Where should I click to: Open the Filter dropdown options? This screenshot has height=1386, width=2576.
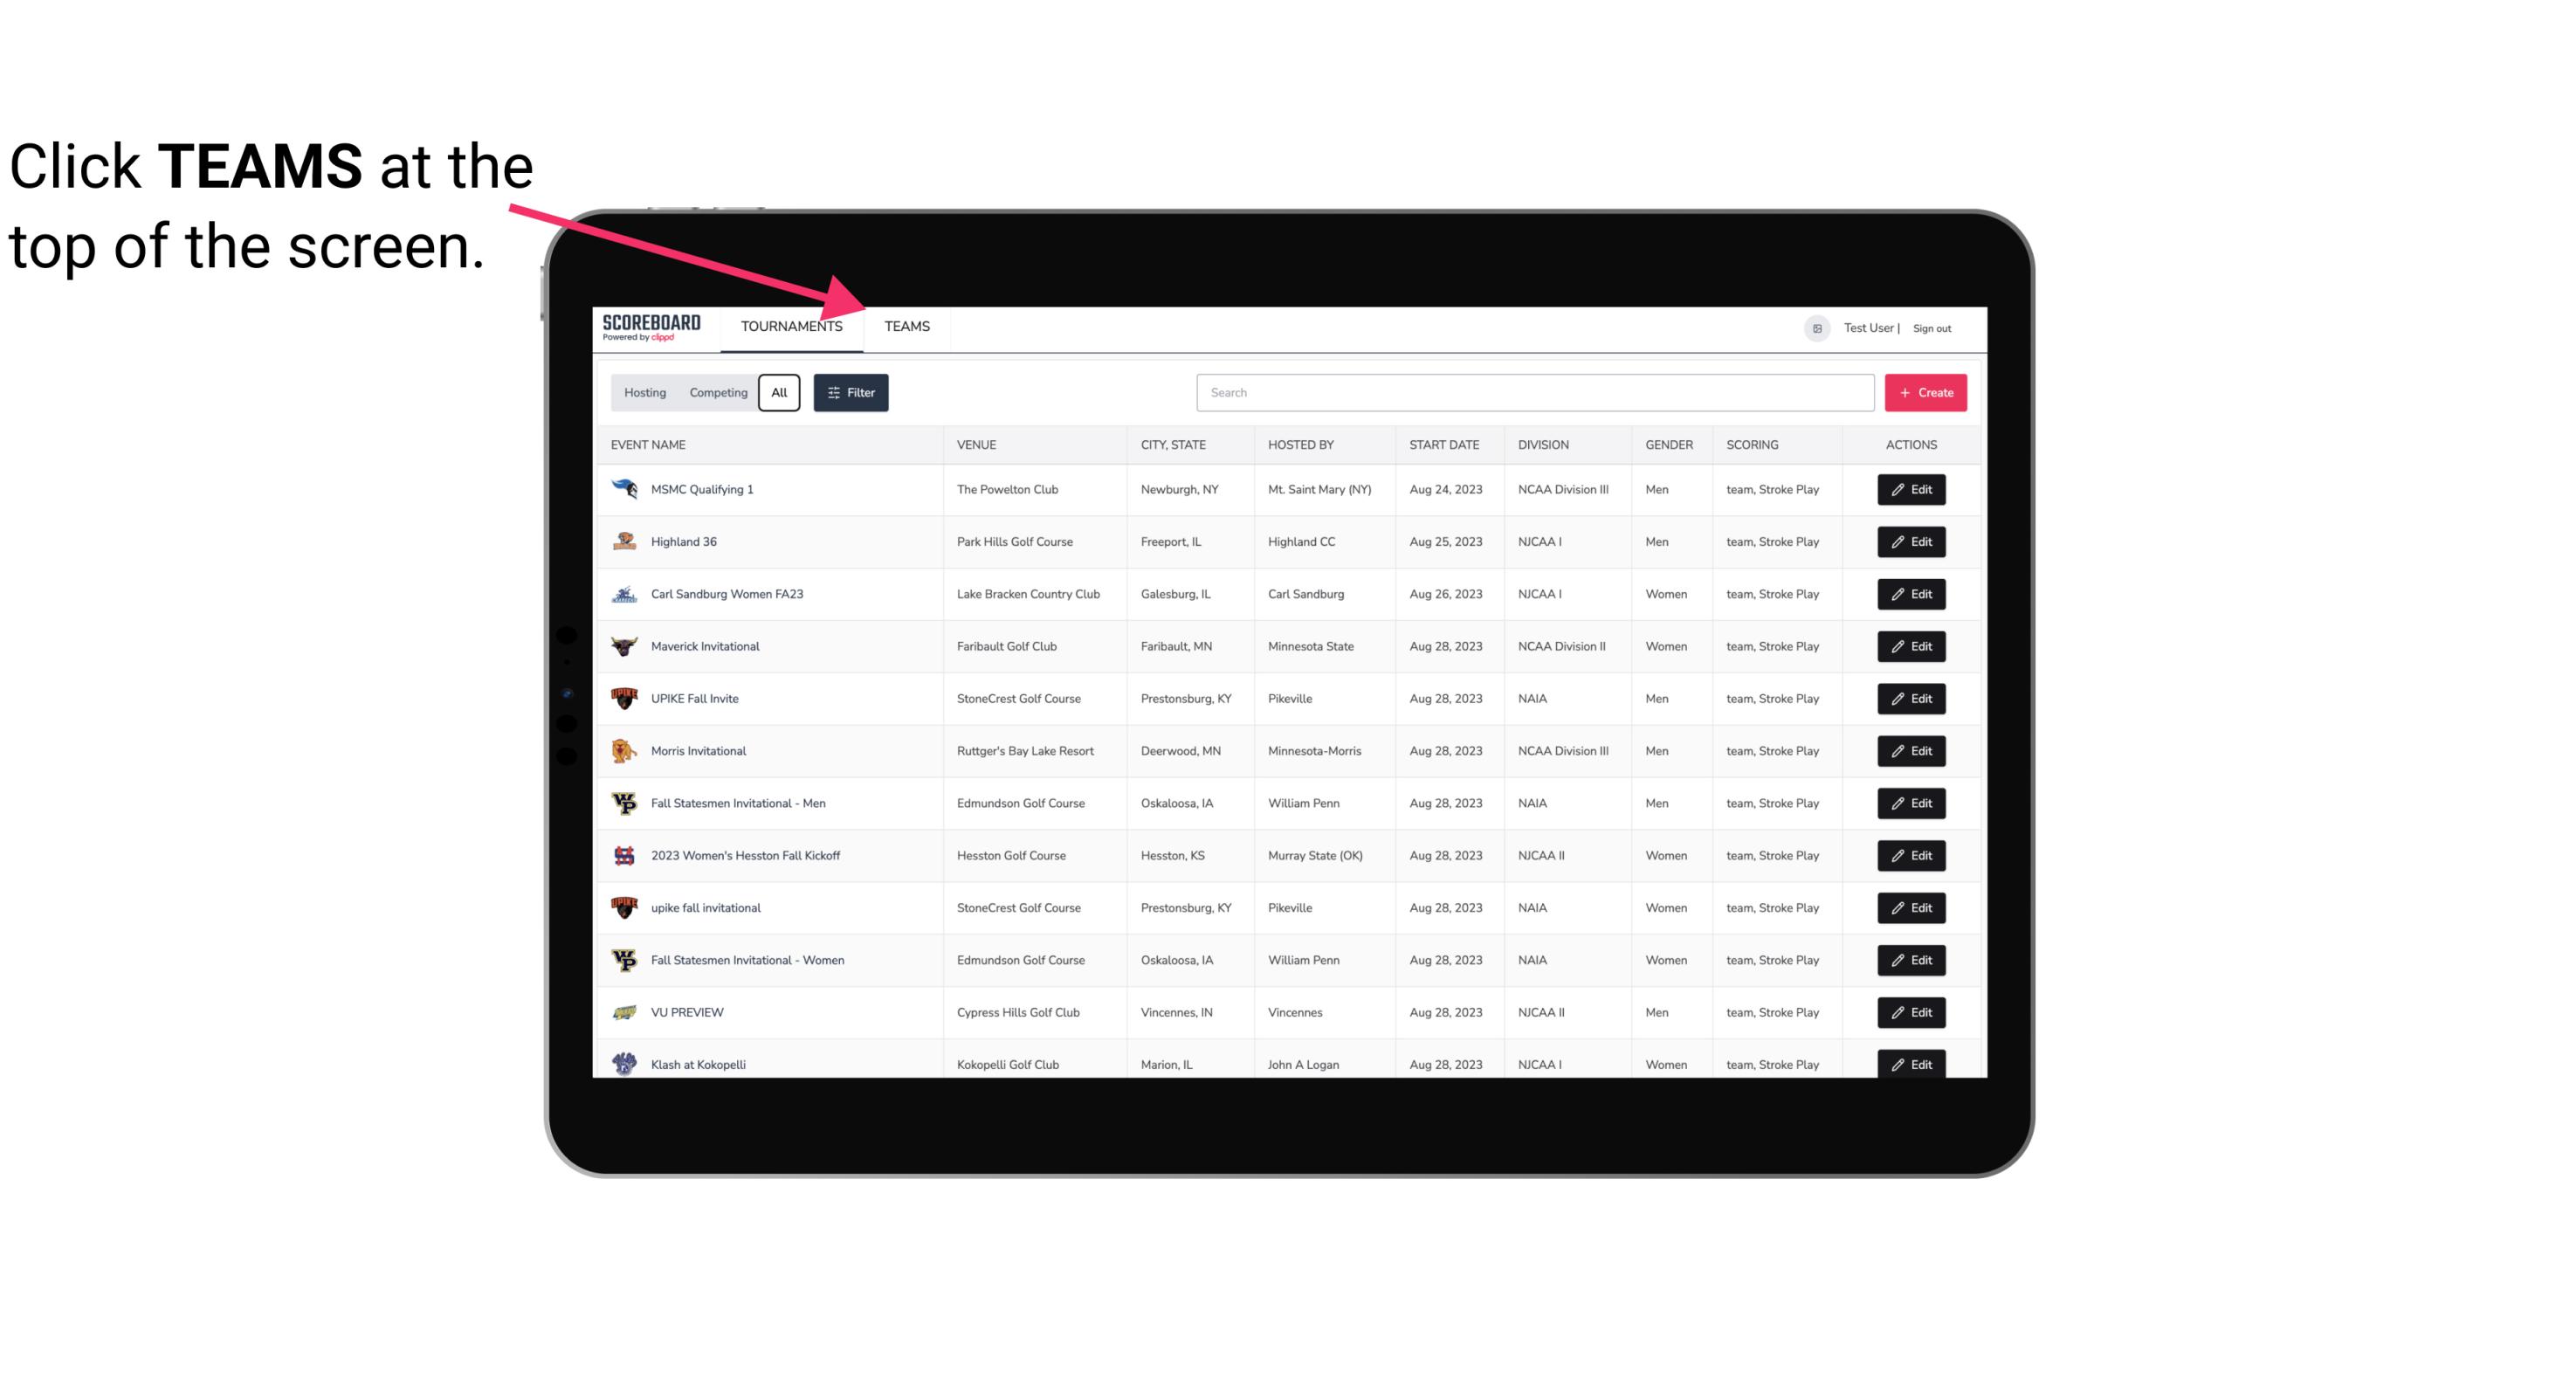[x=851, y=393]
